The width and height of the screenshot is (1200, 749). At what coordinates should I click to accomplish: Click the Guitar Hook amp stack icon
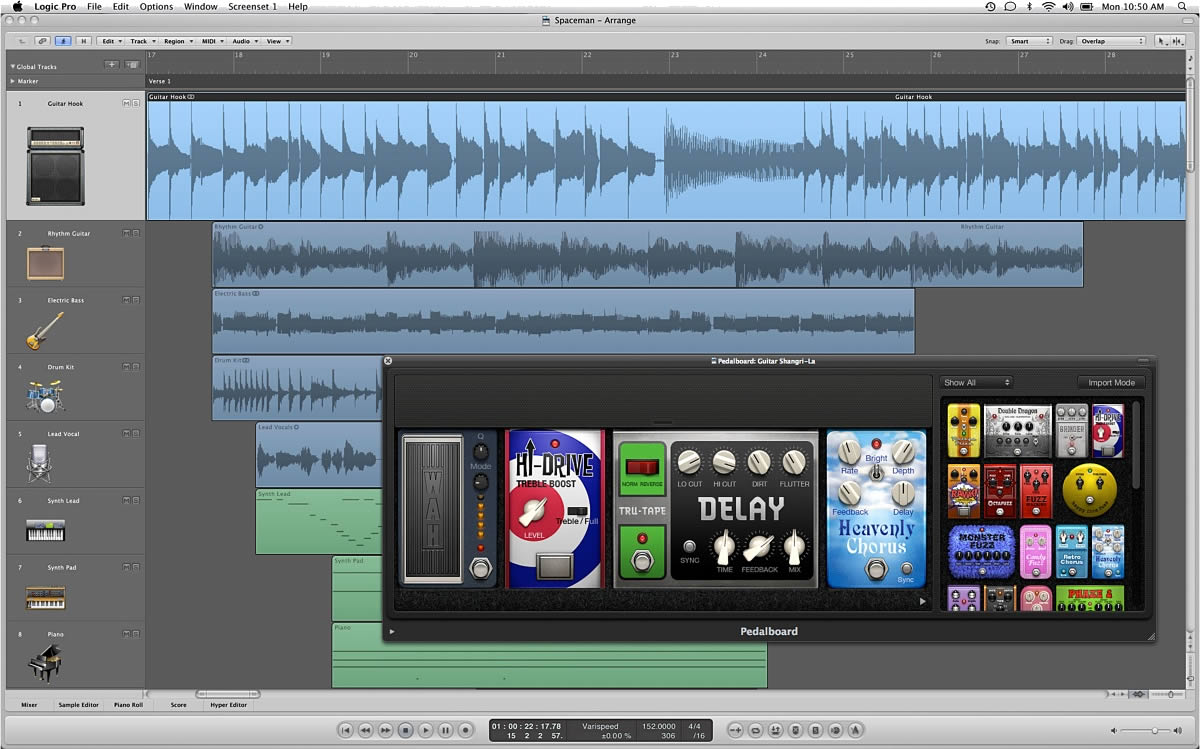[55, 165]
